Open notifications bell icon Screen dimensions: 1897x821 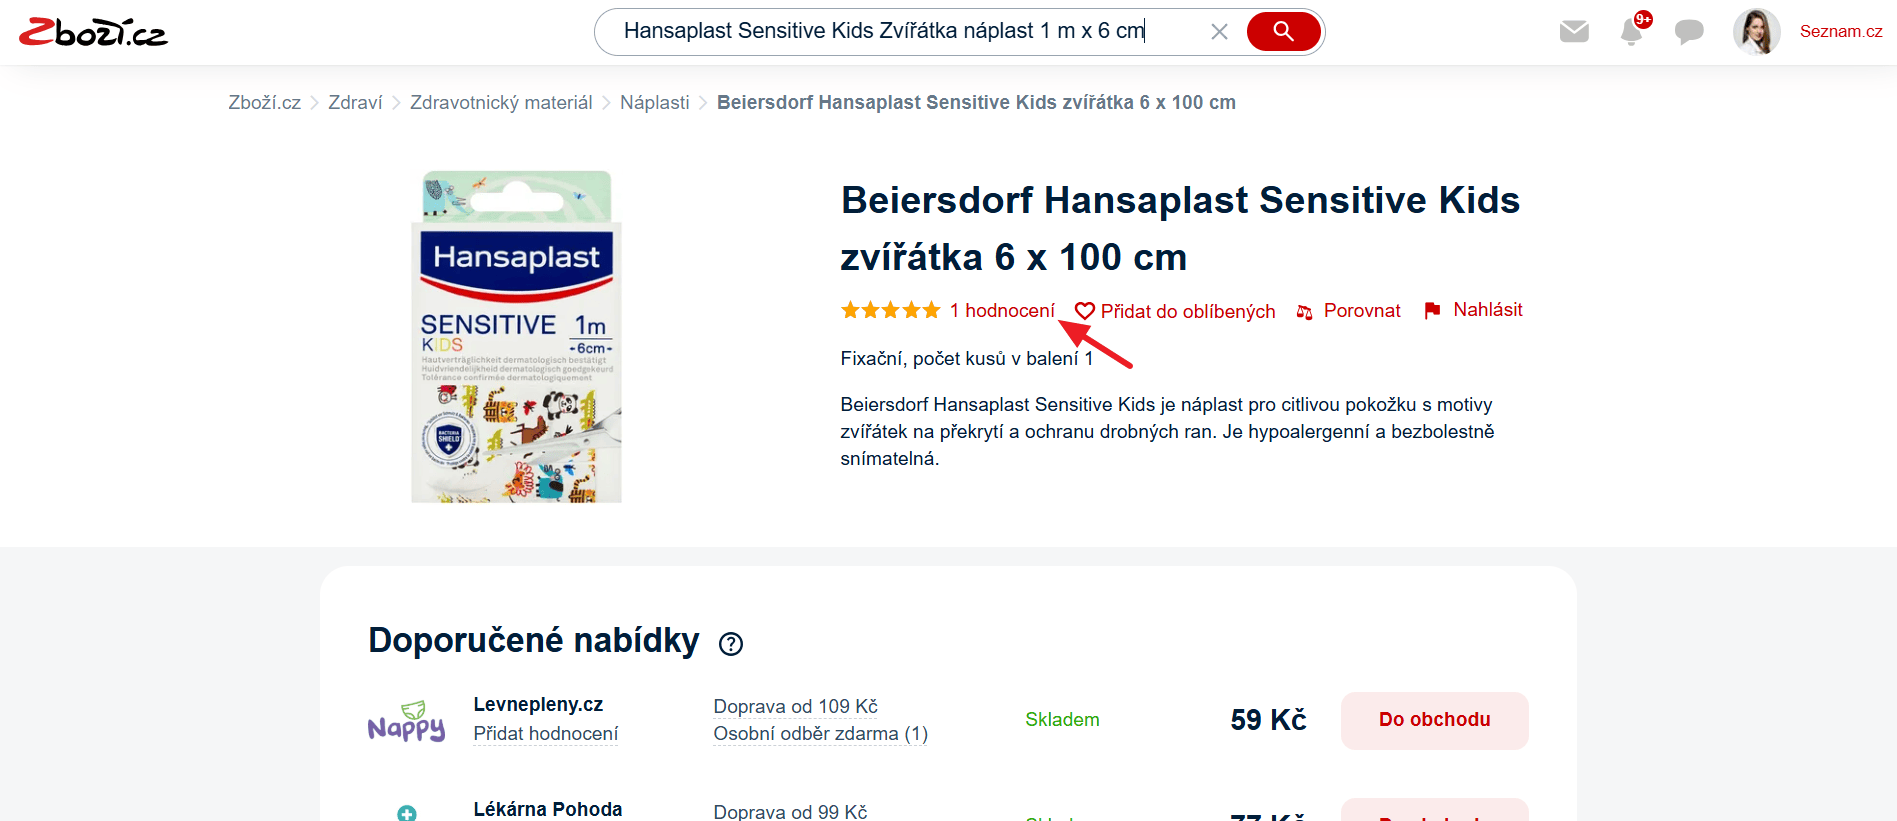[x=1631, y=32]
